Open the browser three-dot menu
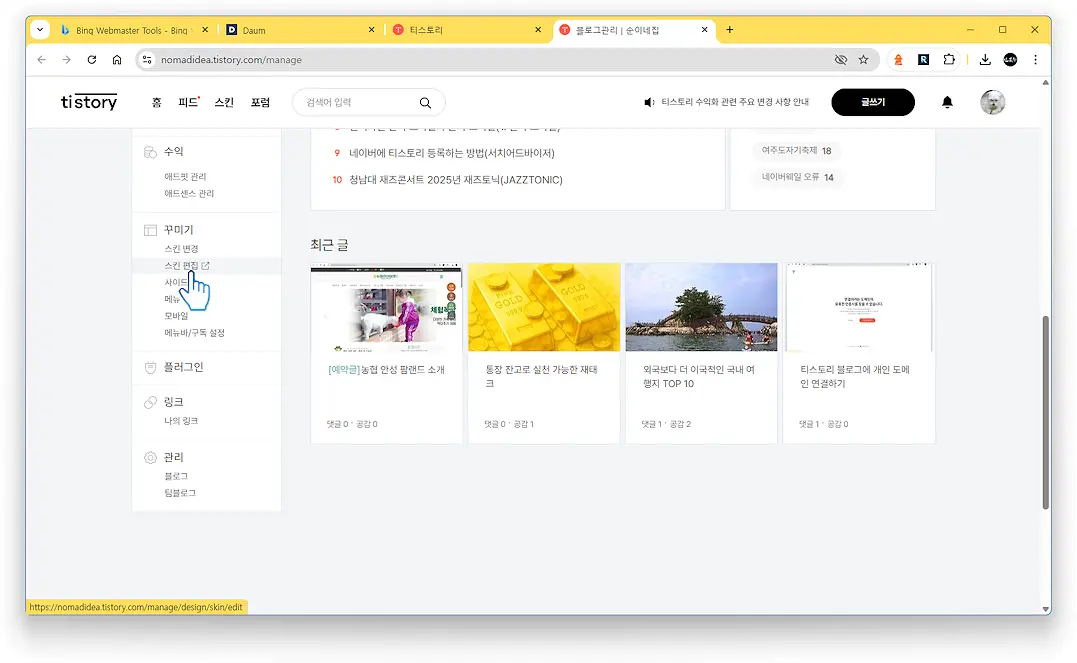This screenshot has height=663, width=1077. (x=1036, y=60)
